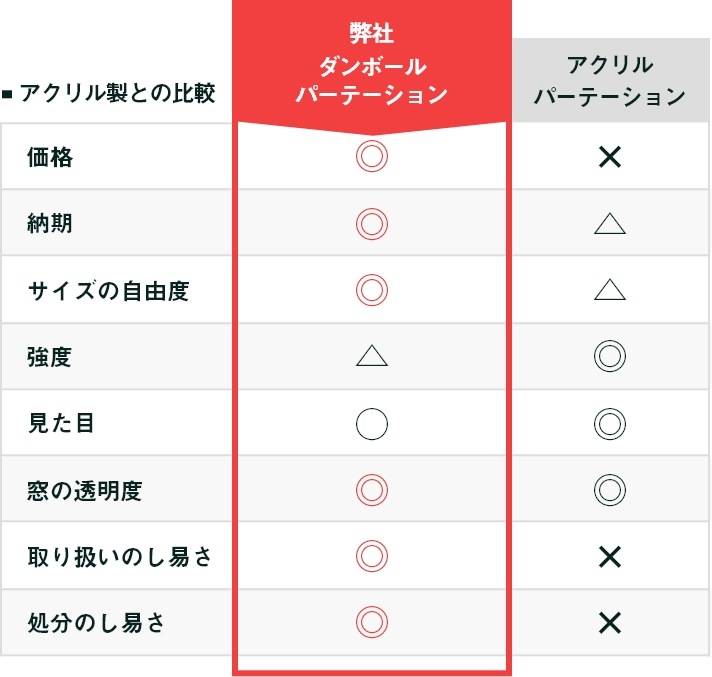Click the 価格 row label

point(50,157)
